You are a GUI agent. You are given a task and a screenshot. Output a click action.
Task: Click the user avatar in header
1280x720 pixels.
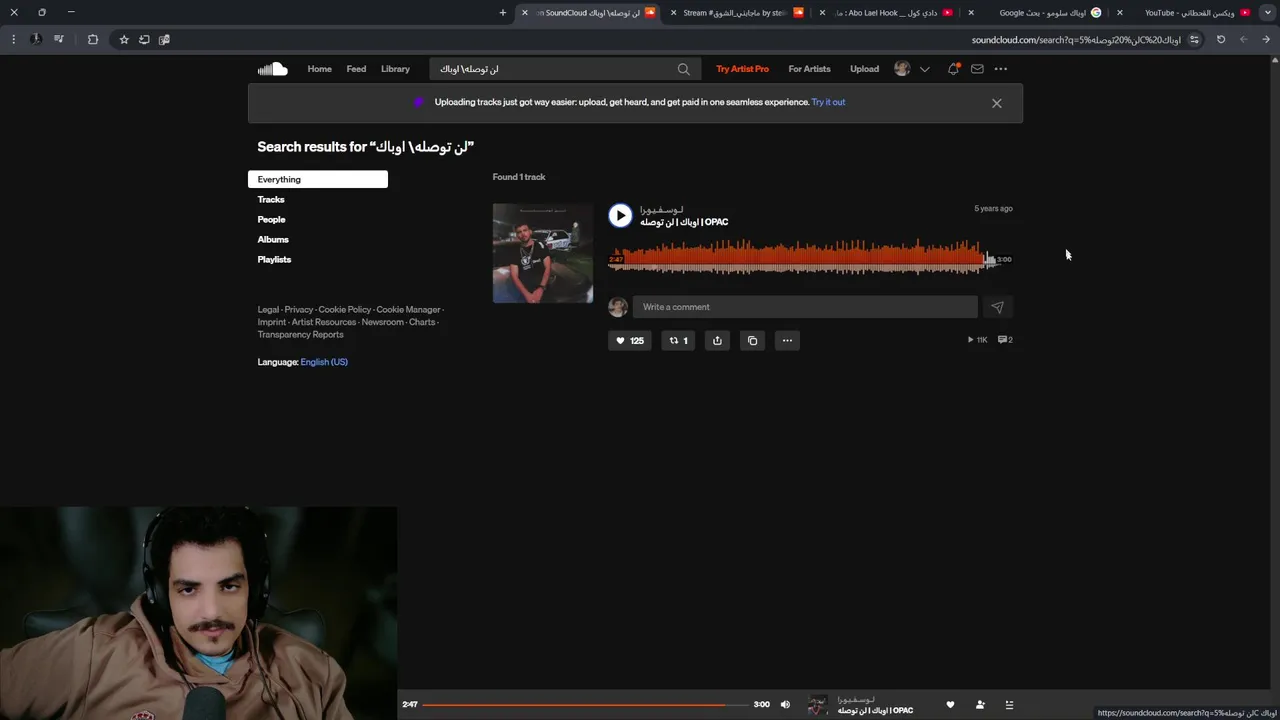point(902,69)
